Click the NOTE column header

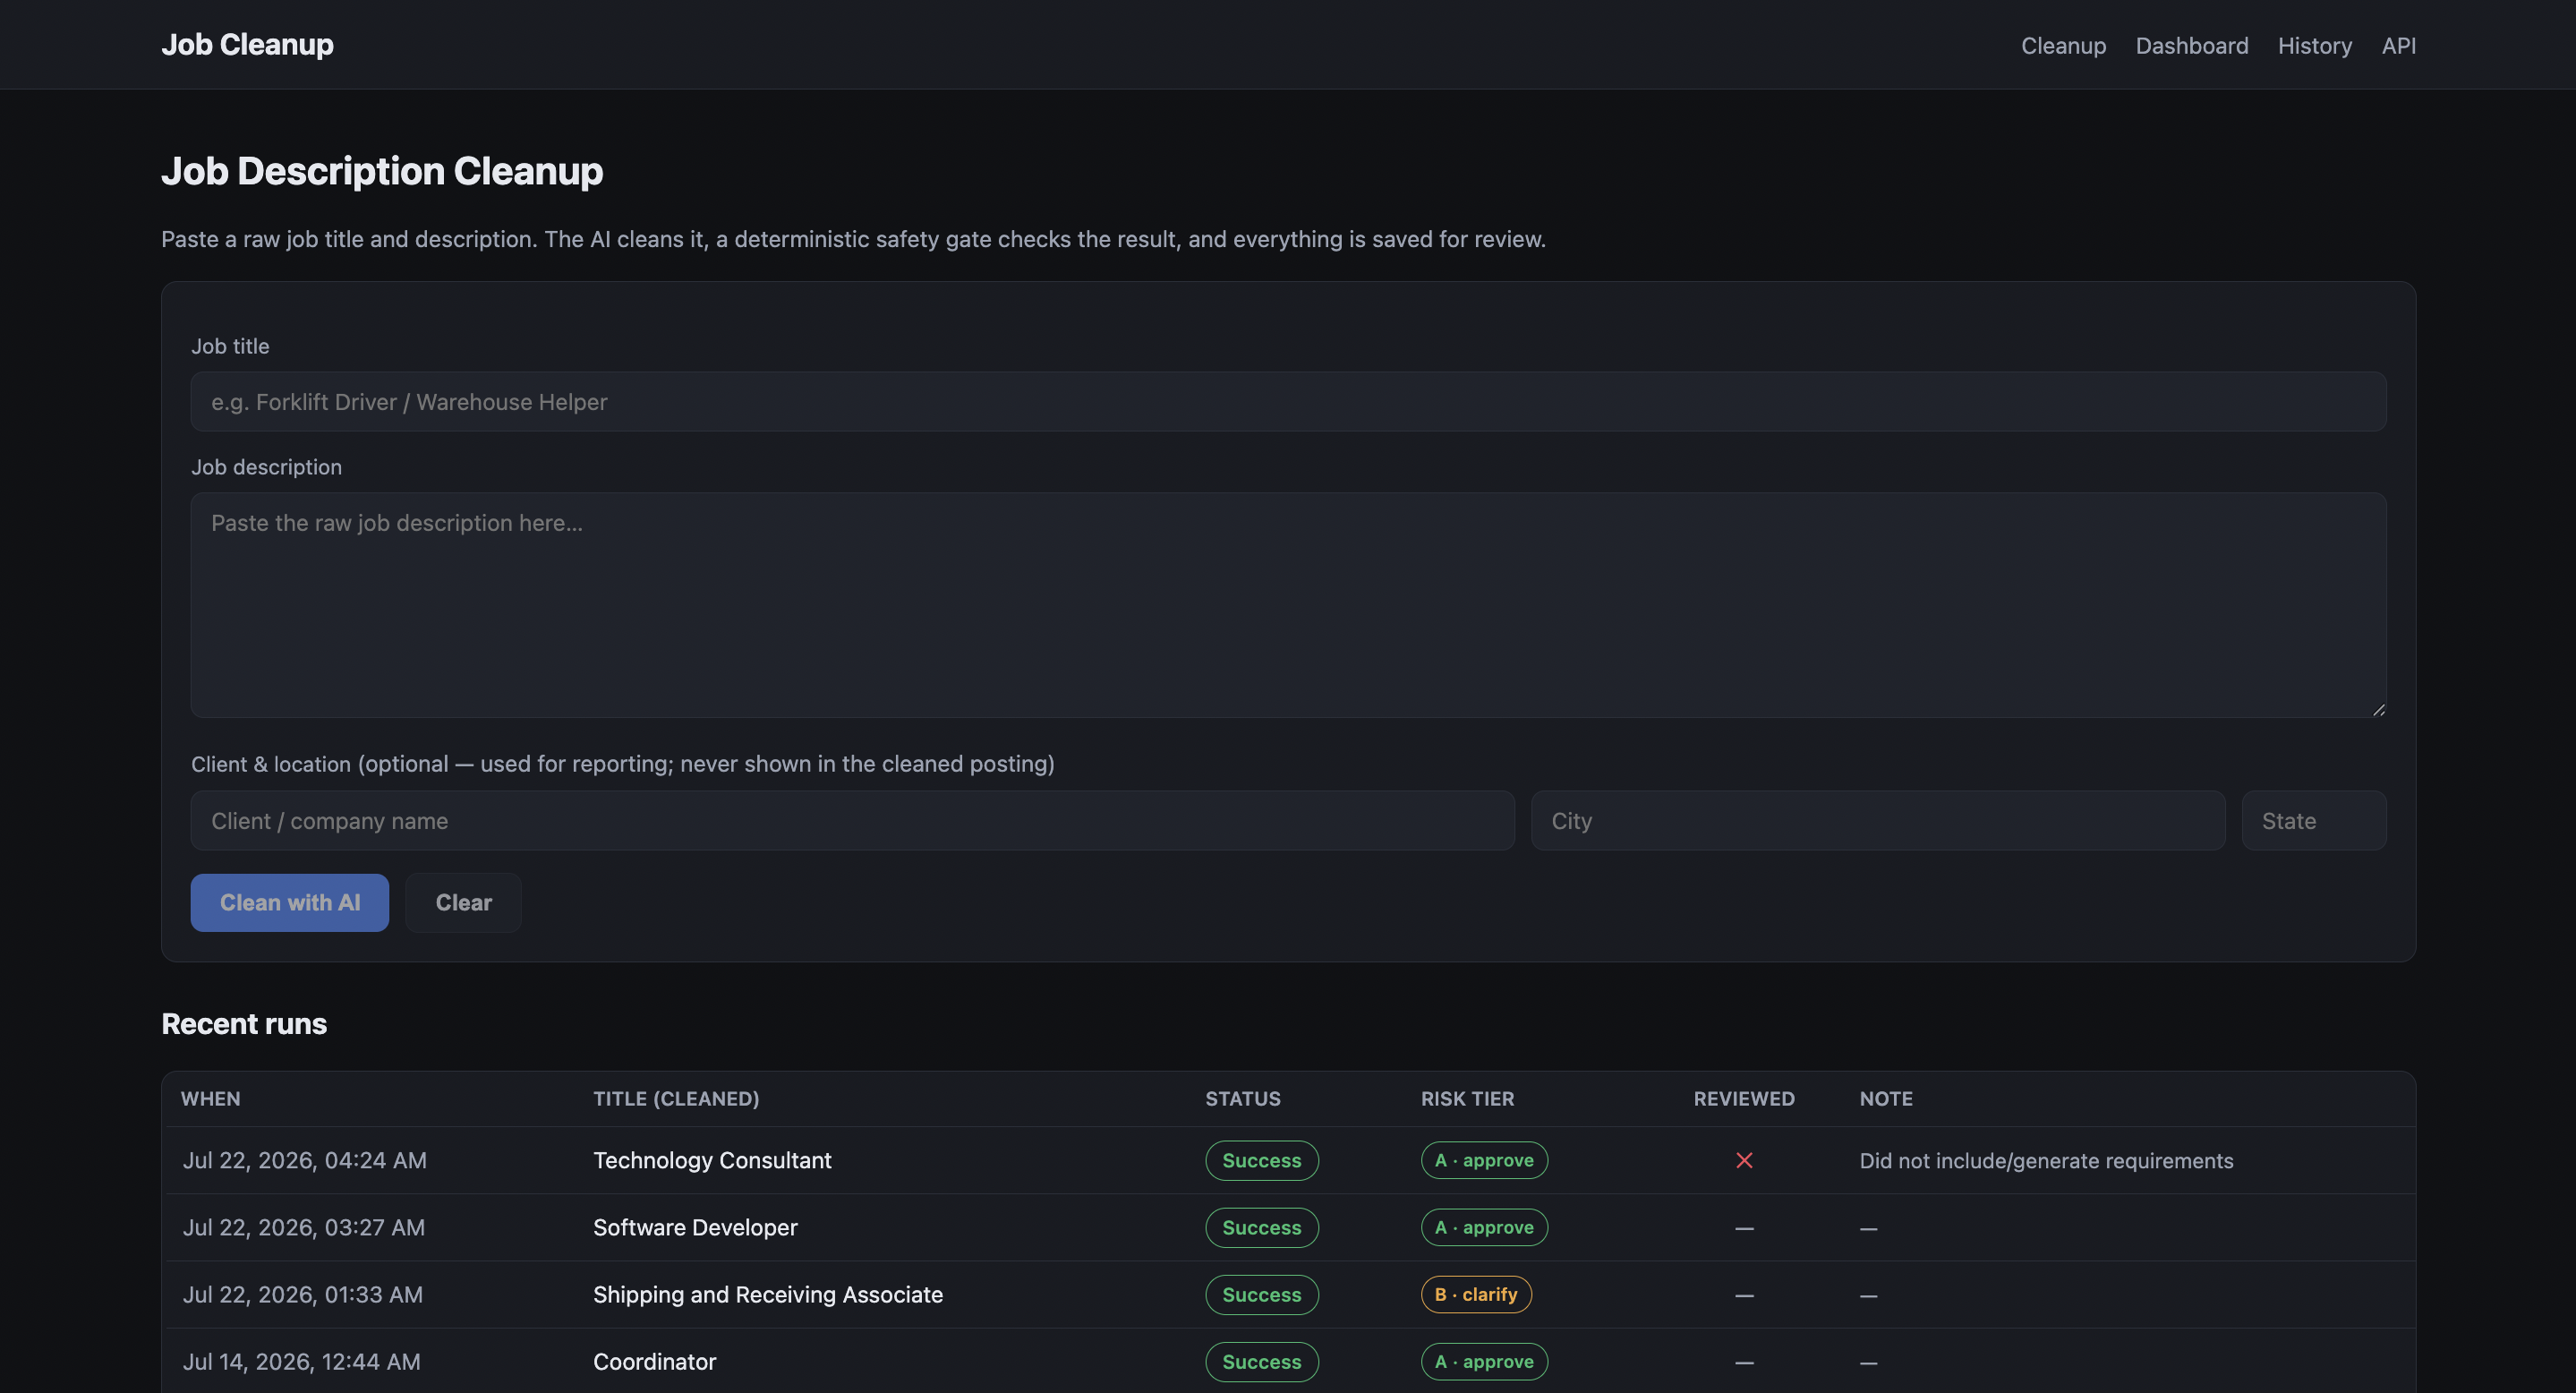[x=1885, y=1099]
